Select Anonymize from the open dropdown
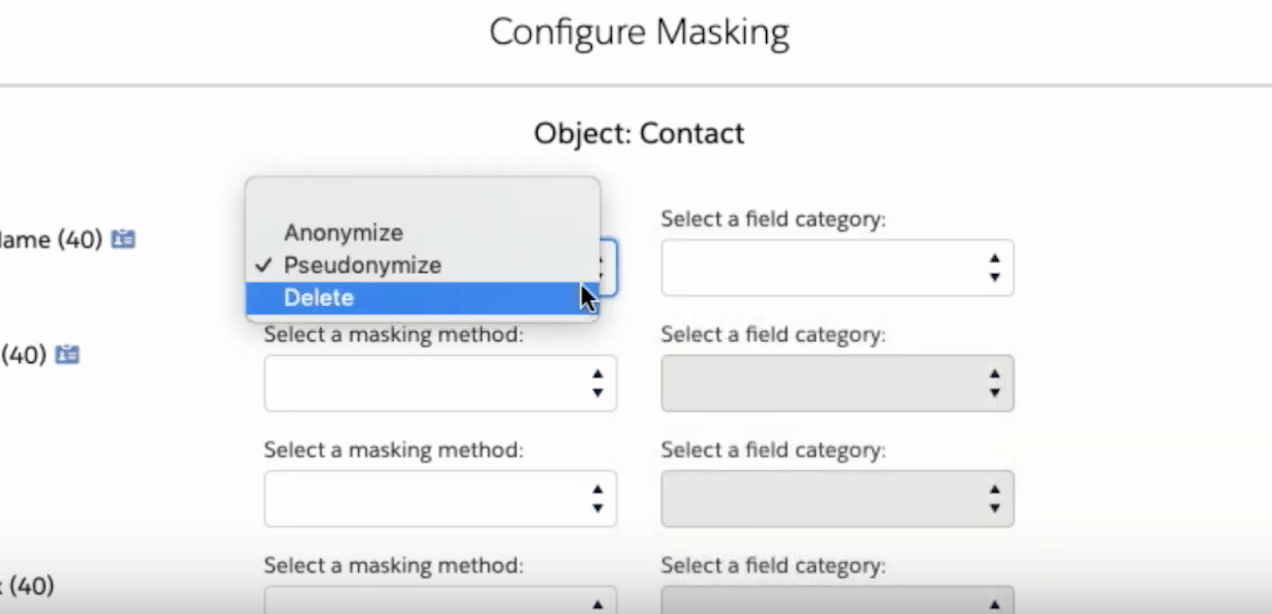Viewport: 1272px width, 614px height. (x=344, y=232)
